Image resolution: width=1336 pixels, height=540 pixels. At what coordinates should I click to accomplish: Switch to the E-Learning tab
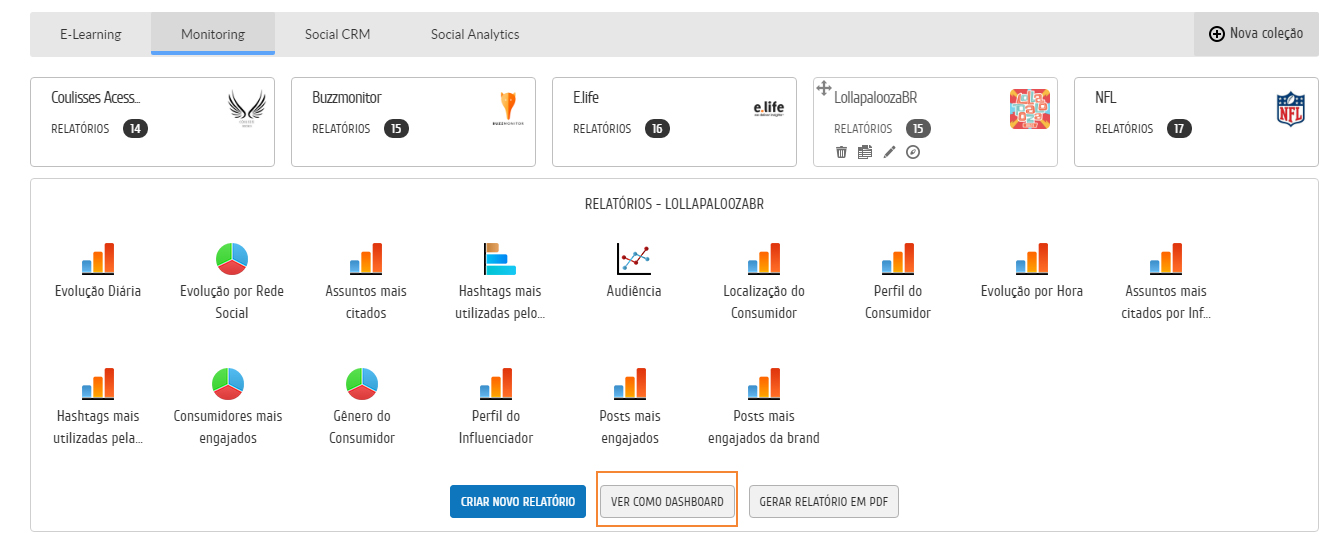(91, 34)
